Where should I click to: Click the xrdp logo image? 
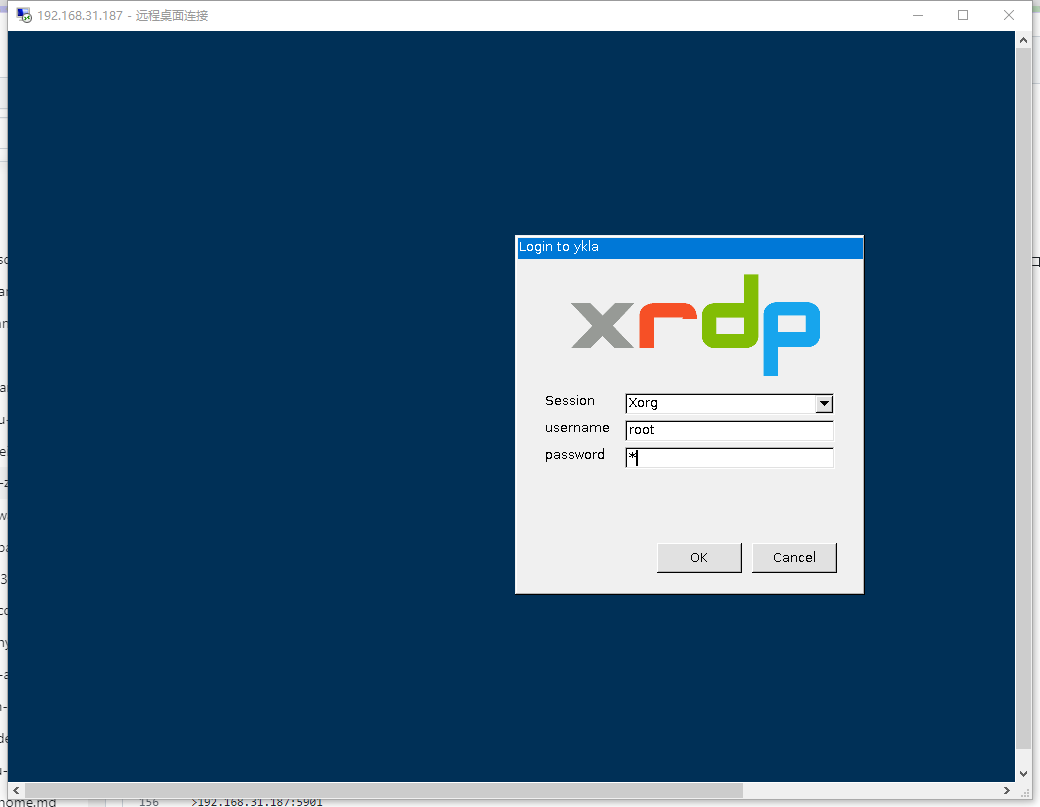coord(696,325)
